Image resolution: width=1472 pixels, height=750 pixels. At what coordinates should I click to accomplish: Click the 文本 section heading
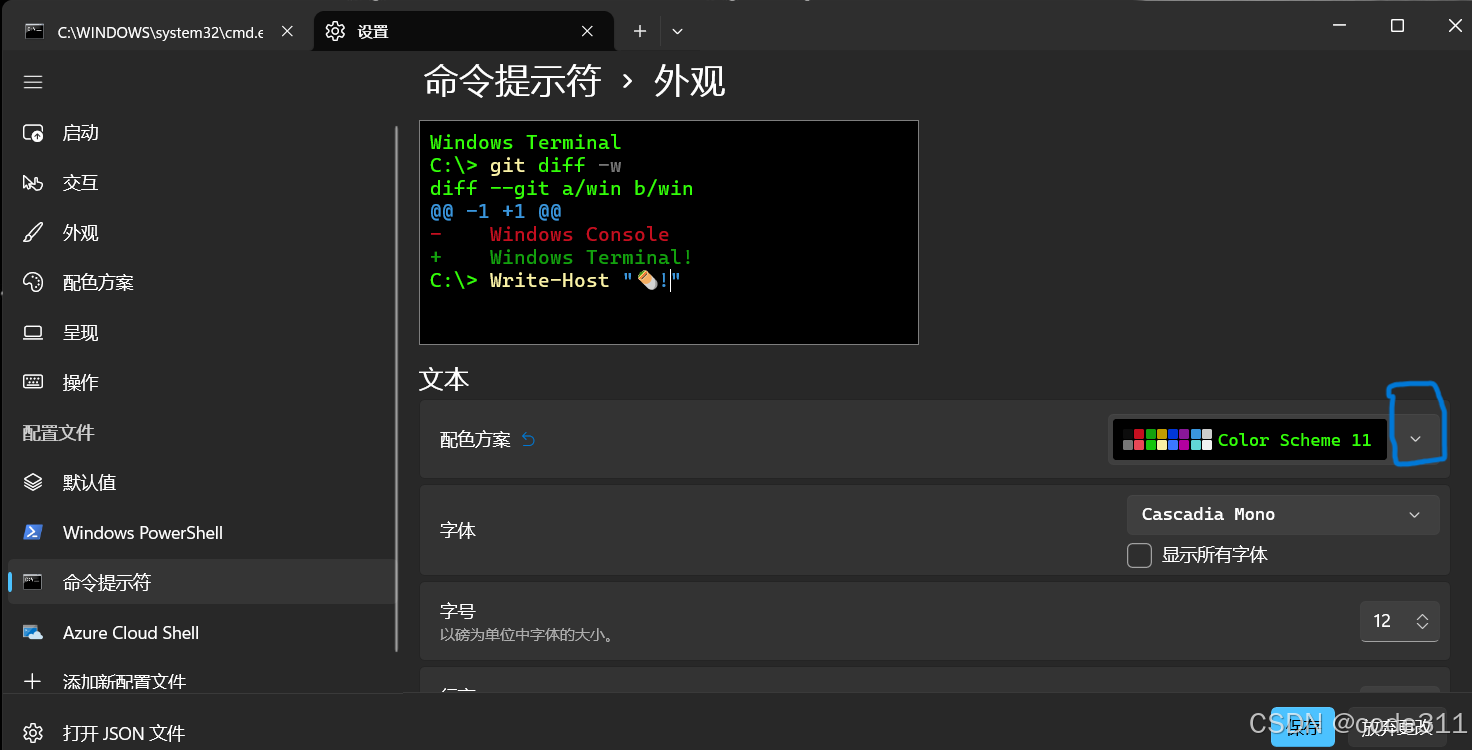[444, 379]
